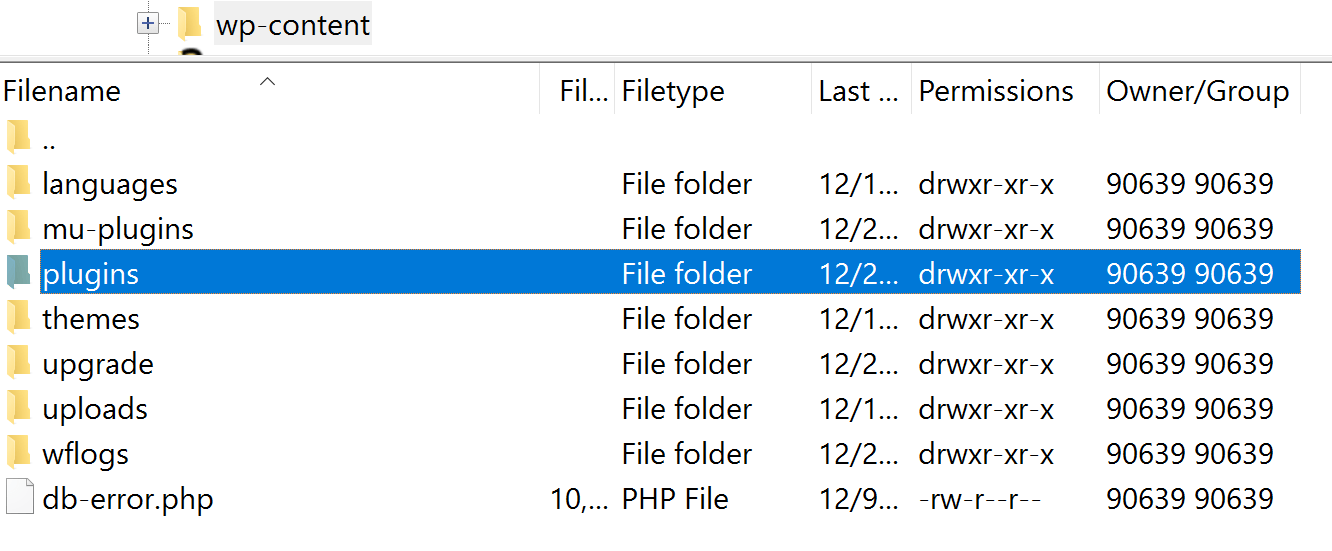Viewport: 1332px width, 551px height.
Task: Click the plugins folder icon
Action: click(19, 273)
